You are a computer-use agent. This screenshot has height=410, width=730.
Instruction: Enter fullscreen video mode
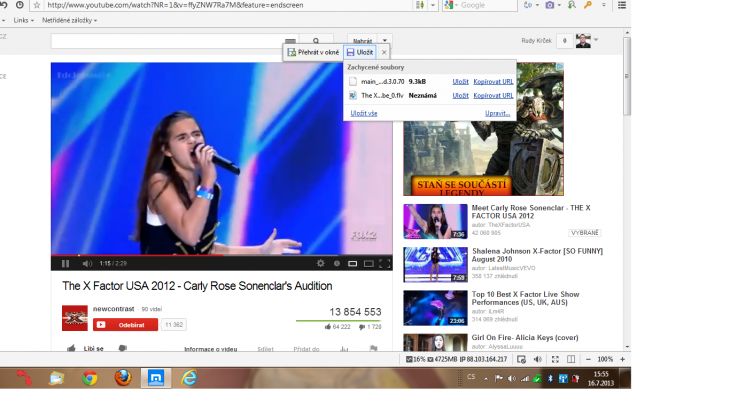385,264
